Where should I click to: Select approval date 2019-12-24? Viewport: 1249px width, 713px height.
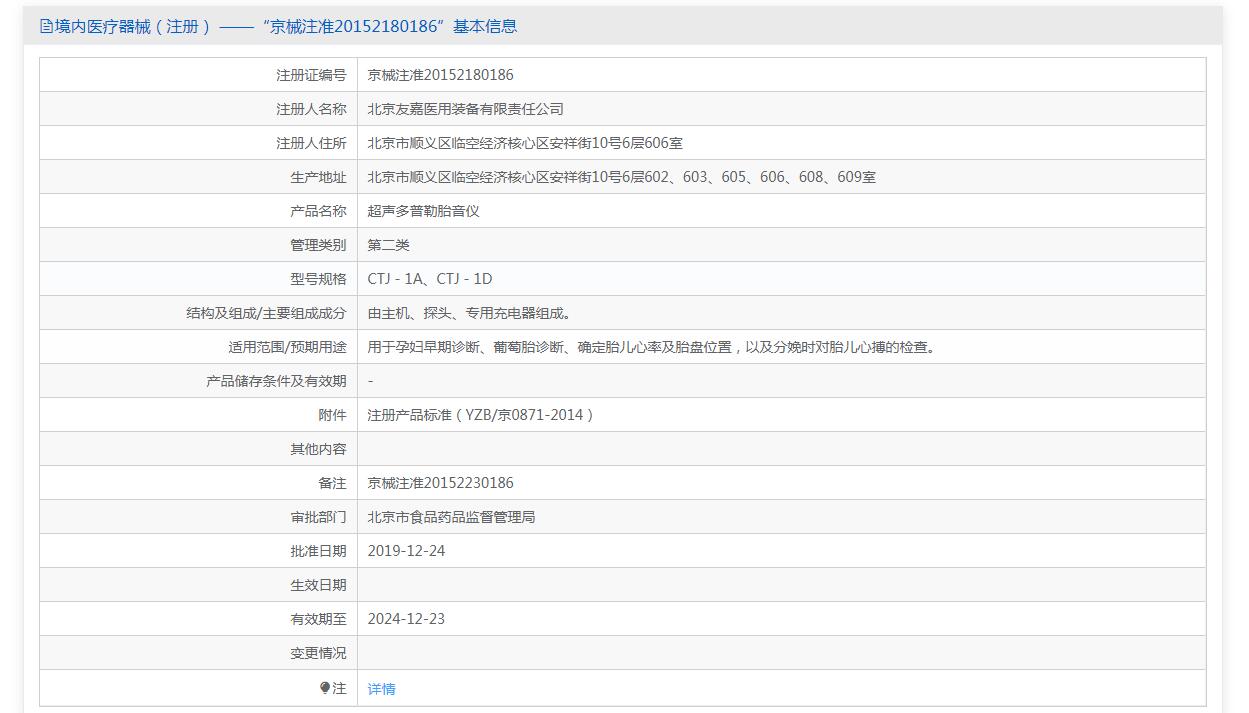(x=406, y=551)
